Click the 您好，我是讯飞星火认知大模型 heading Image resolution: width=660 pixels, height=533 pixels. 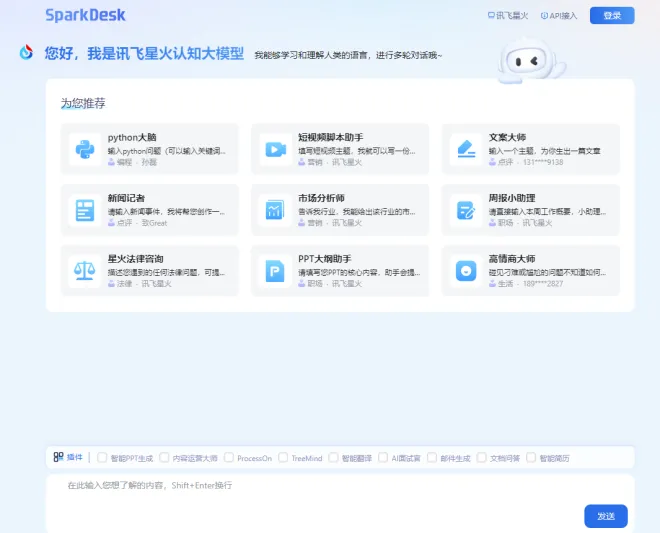144,53
